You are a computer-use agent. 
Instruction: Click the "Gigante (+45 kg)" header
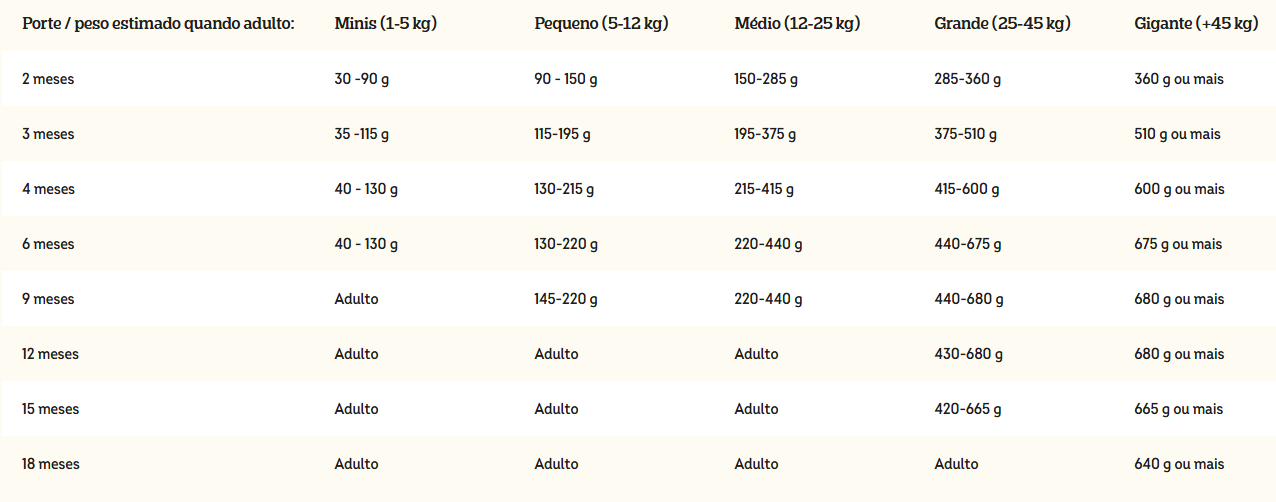click(x=1196, y=23)
